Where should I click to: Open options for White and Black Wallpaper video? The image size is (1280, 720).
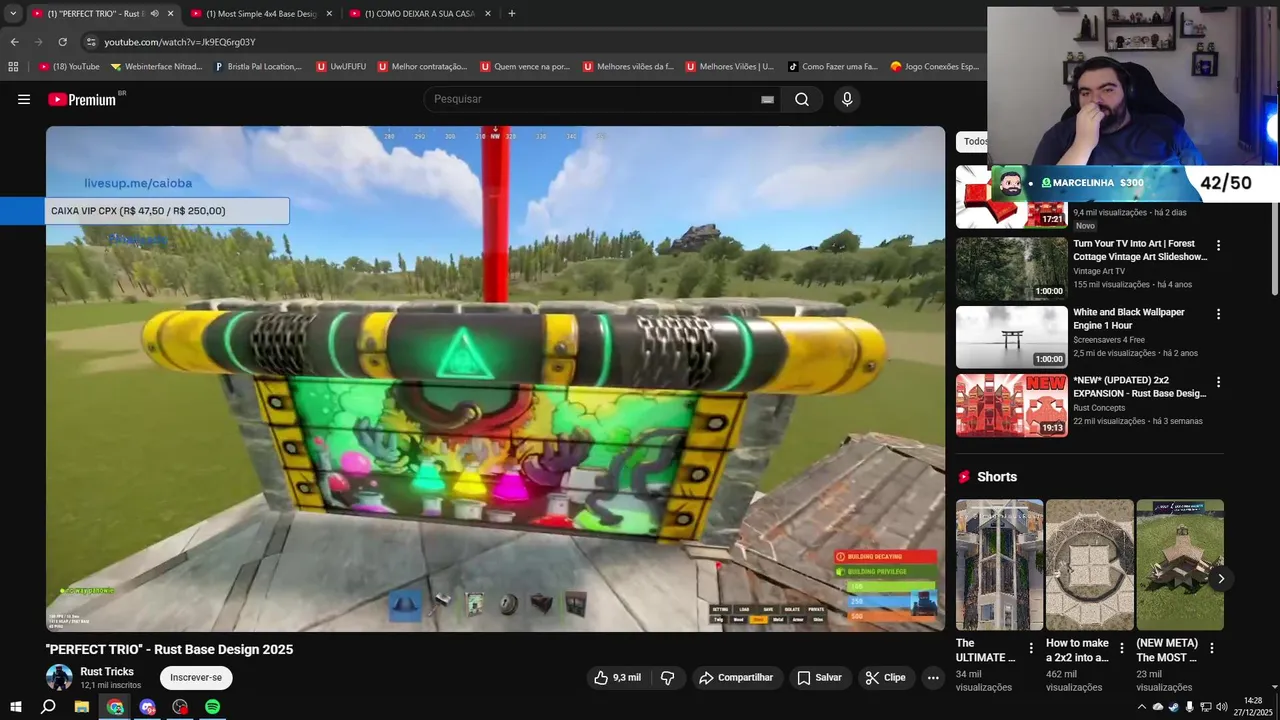1218,314
